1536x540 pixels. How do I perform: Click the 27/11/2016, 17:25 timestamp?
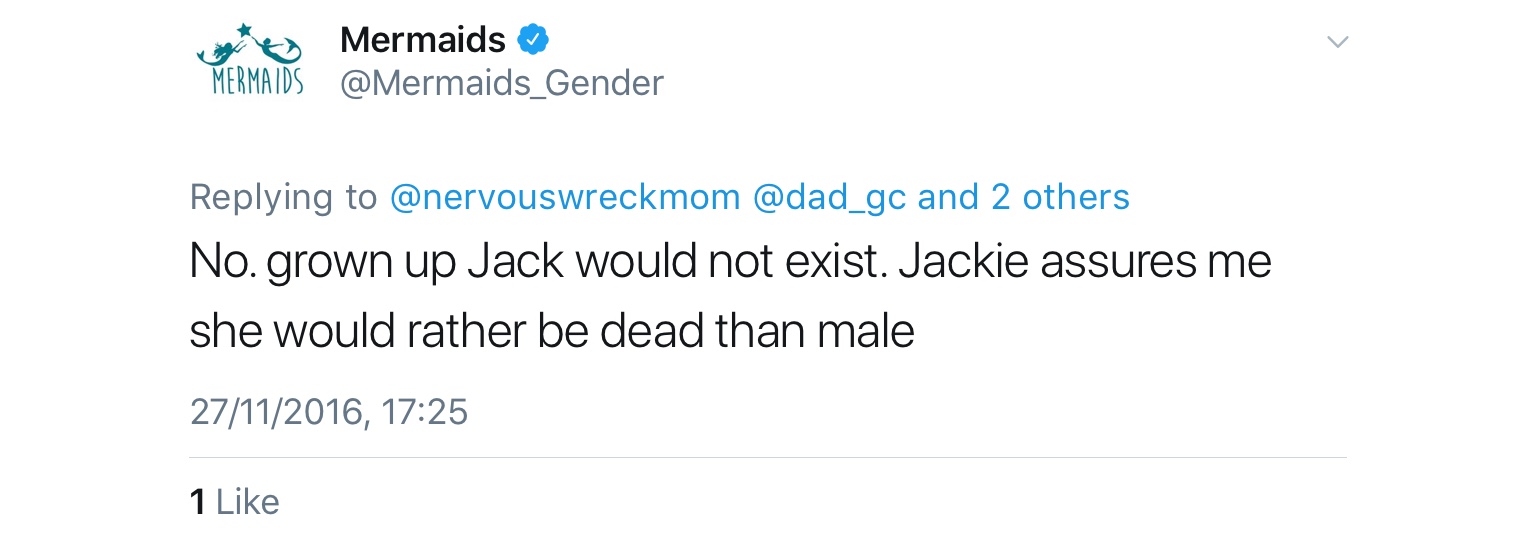click(328, 412)
